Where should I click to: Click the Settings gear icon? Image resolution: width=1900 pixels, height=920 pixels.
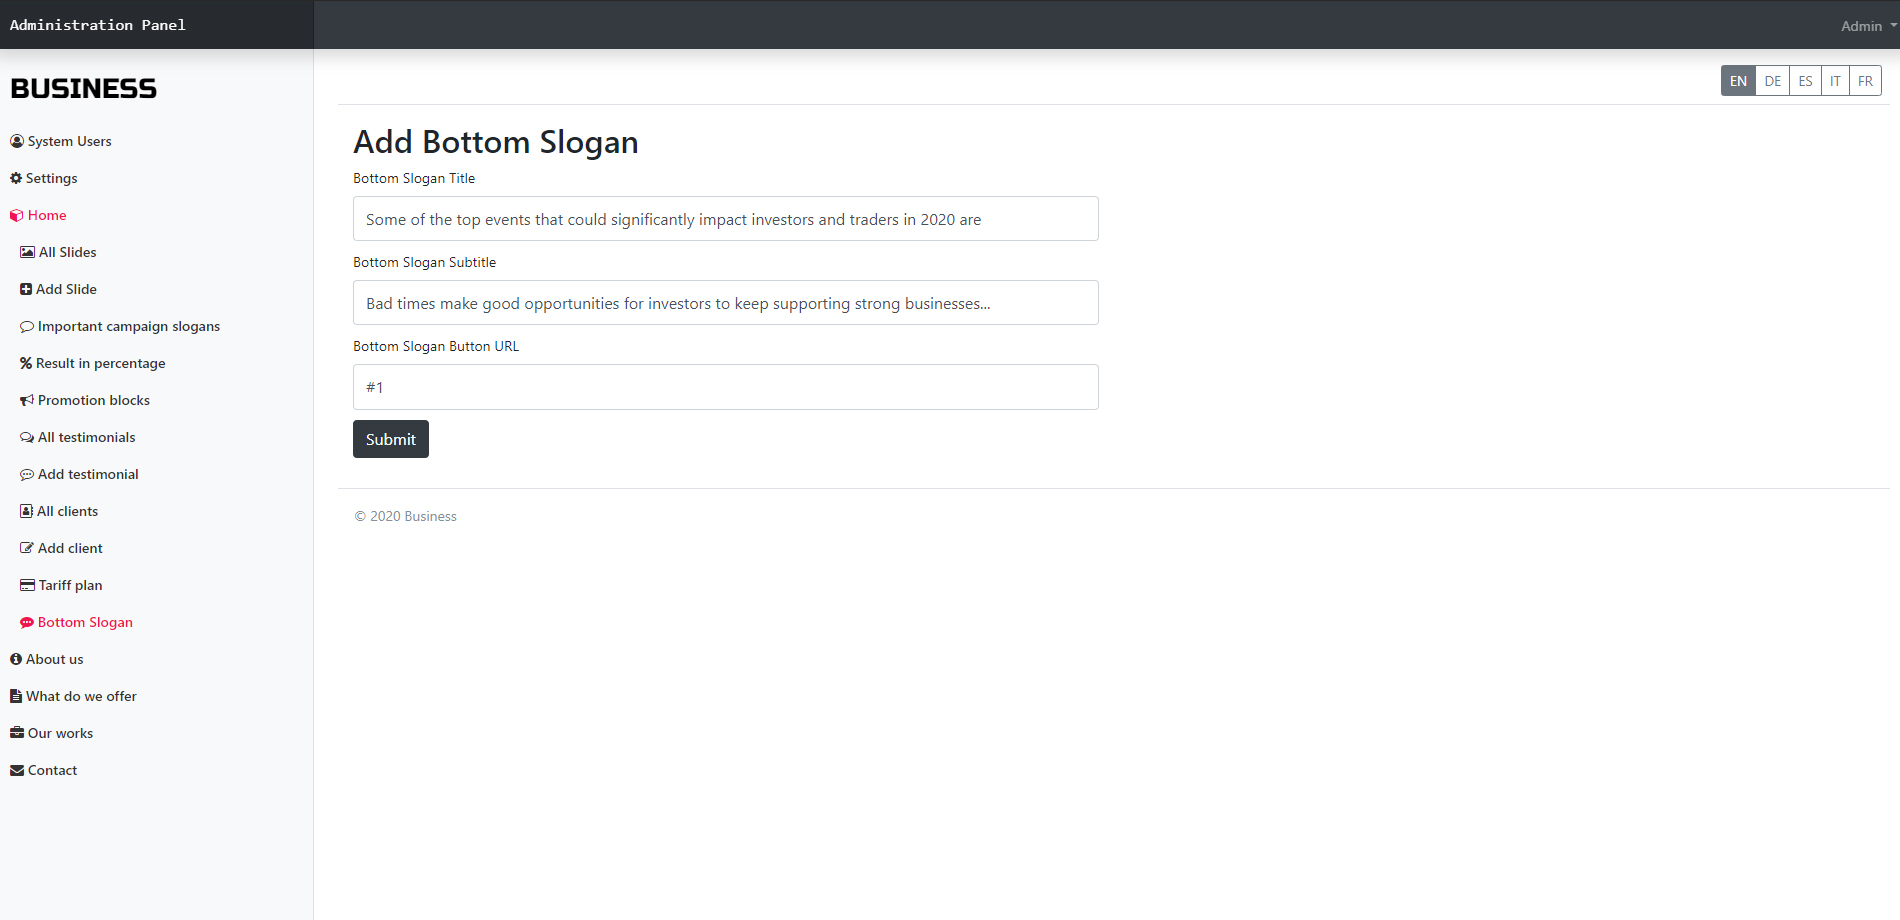coord(16,178)
